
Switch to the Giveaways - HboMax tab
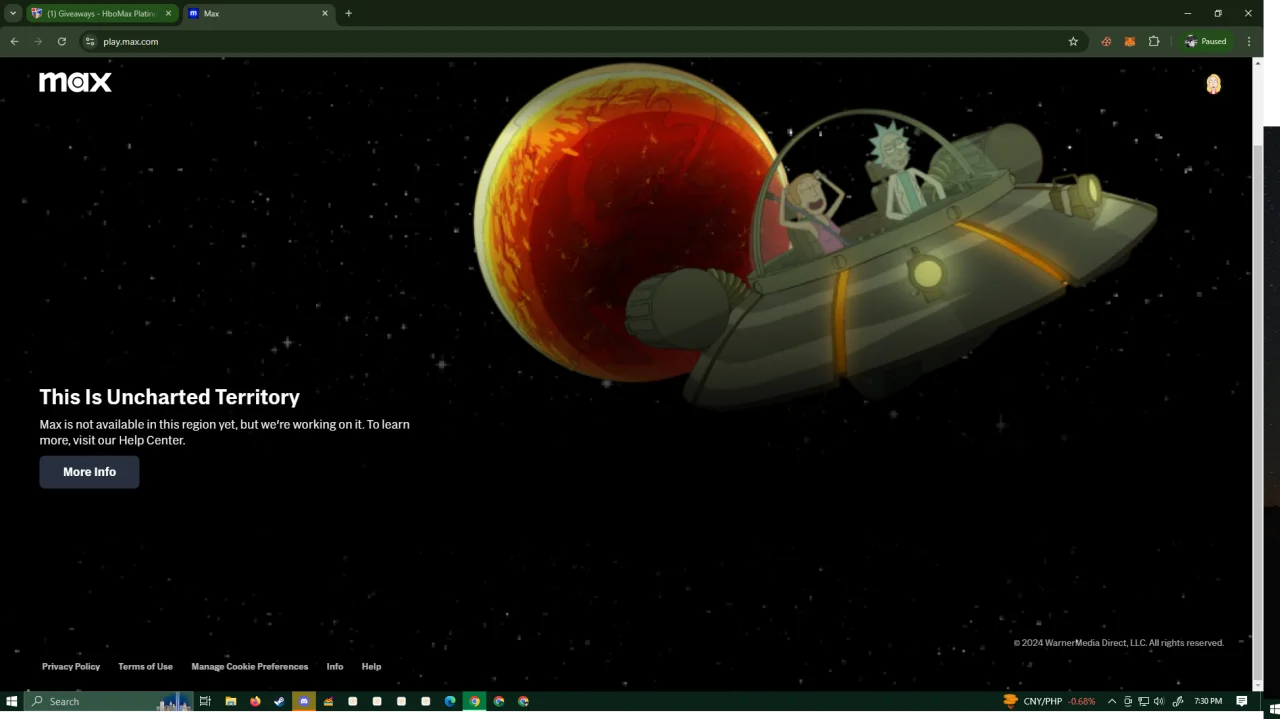(102, 14)
